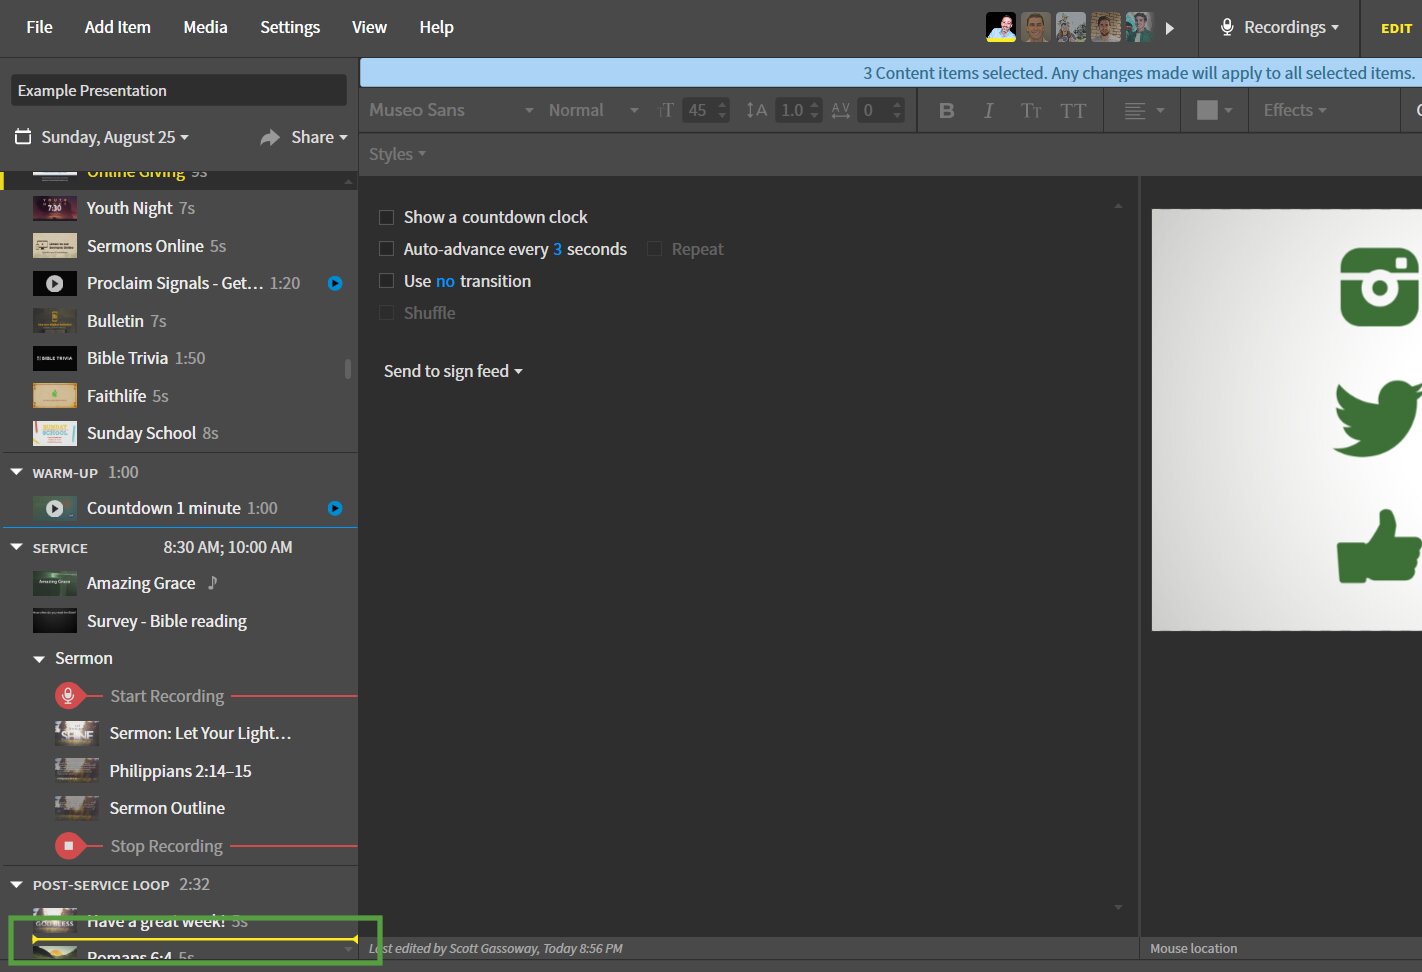Check the Shuffle option
The image size is (1422, 972).
[386, 313]
